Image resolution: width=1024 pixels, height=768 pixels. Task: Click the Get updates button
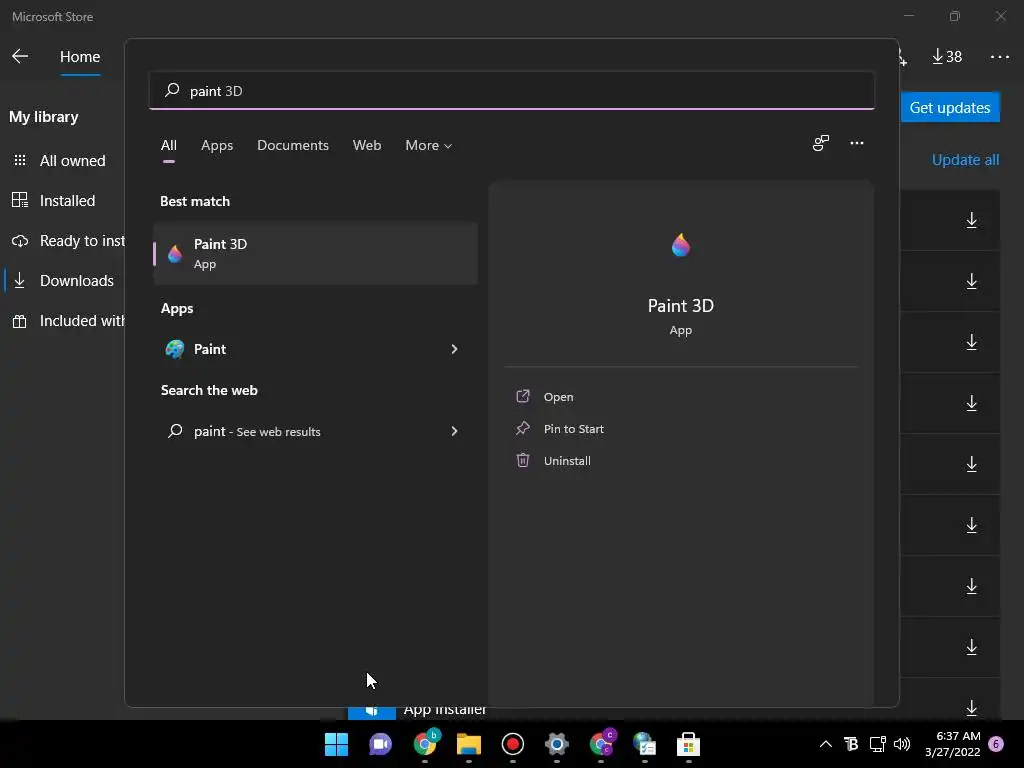tap(950, 107)
